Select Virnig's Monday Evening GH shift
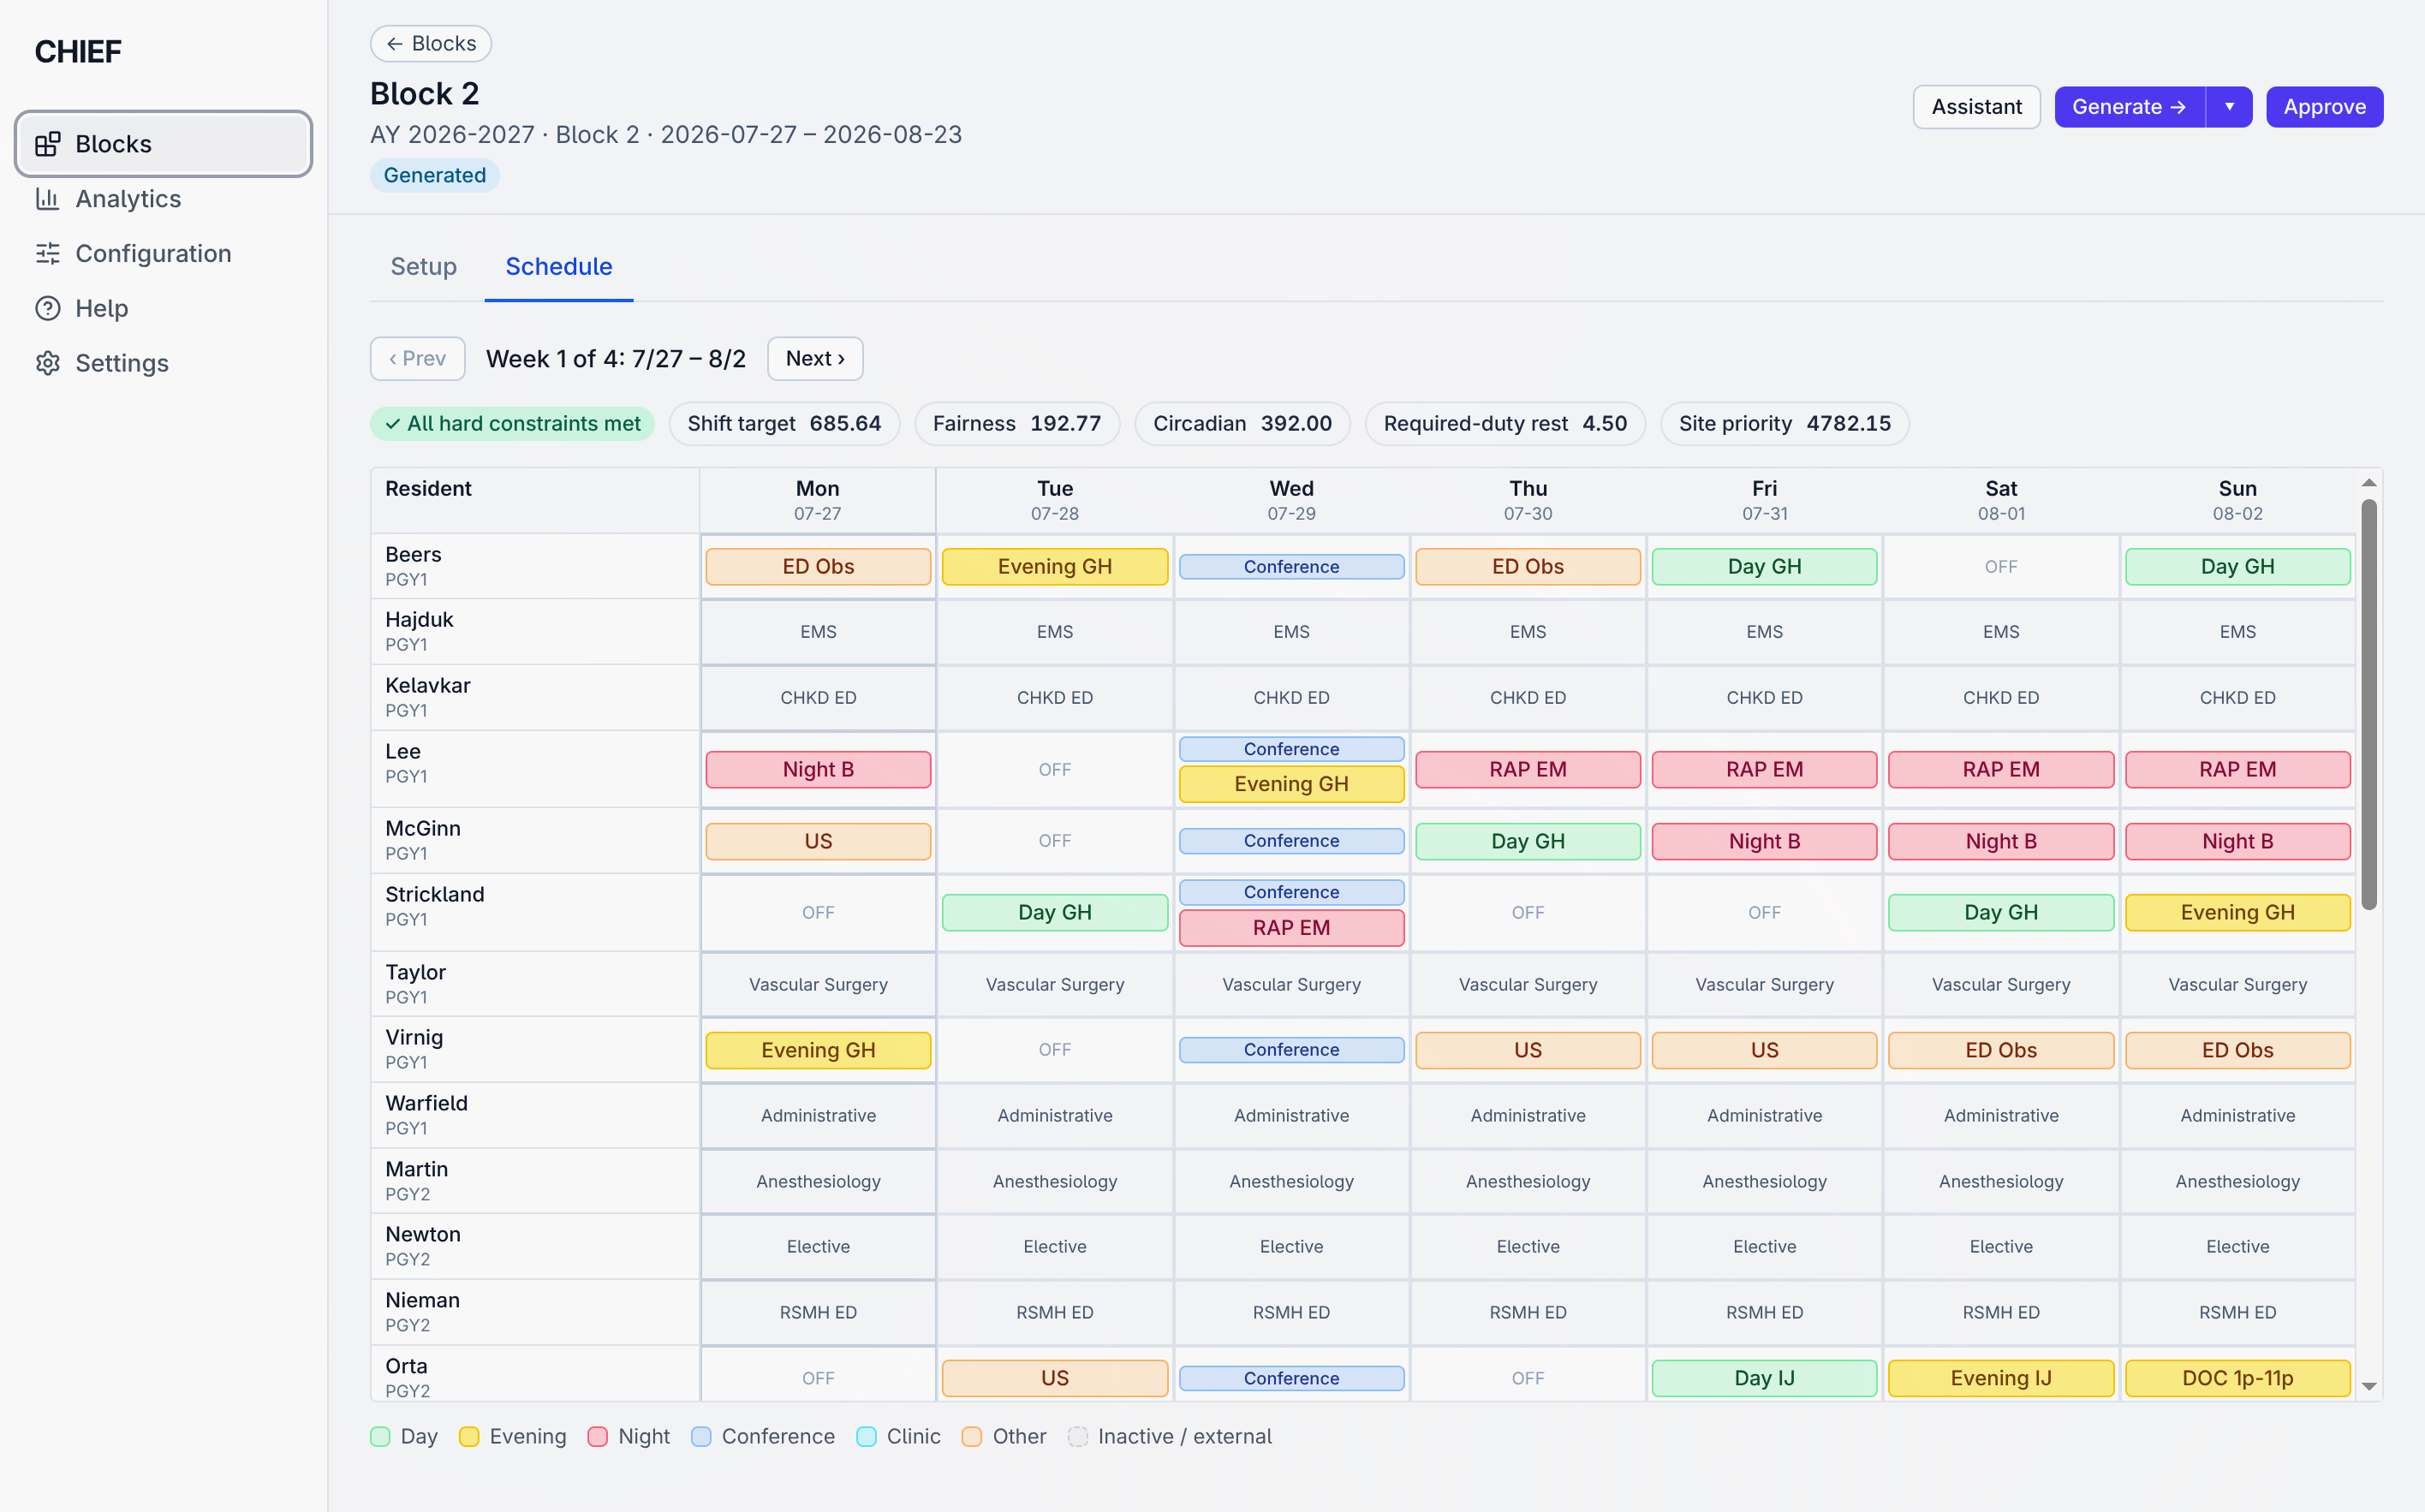The height and width of the screenshot is (1512, 2425). coord(818,1051)
